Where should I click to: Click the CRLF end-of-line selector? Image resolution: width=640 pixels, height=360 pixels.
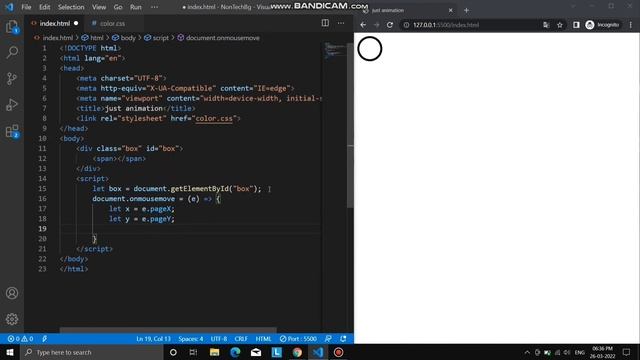tap(241, 339)
